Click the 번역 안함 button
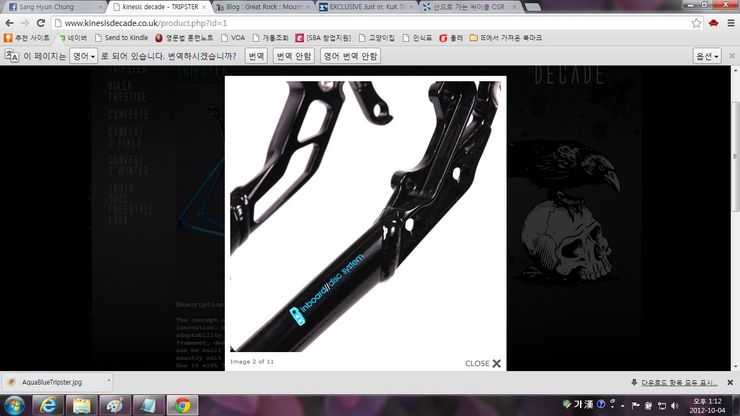This screenshot has width=740, height=416. pos(294,56)
